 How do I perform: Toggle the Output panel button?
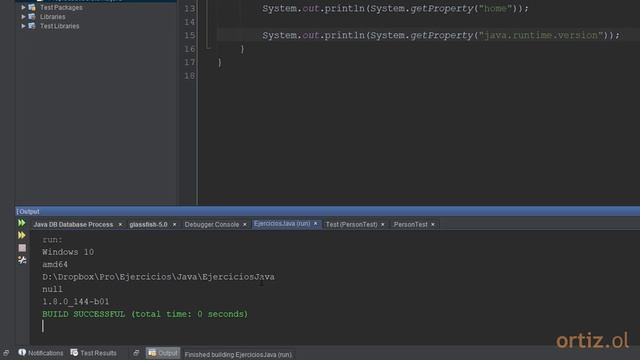pyautogui.click(x=163, y=353)
